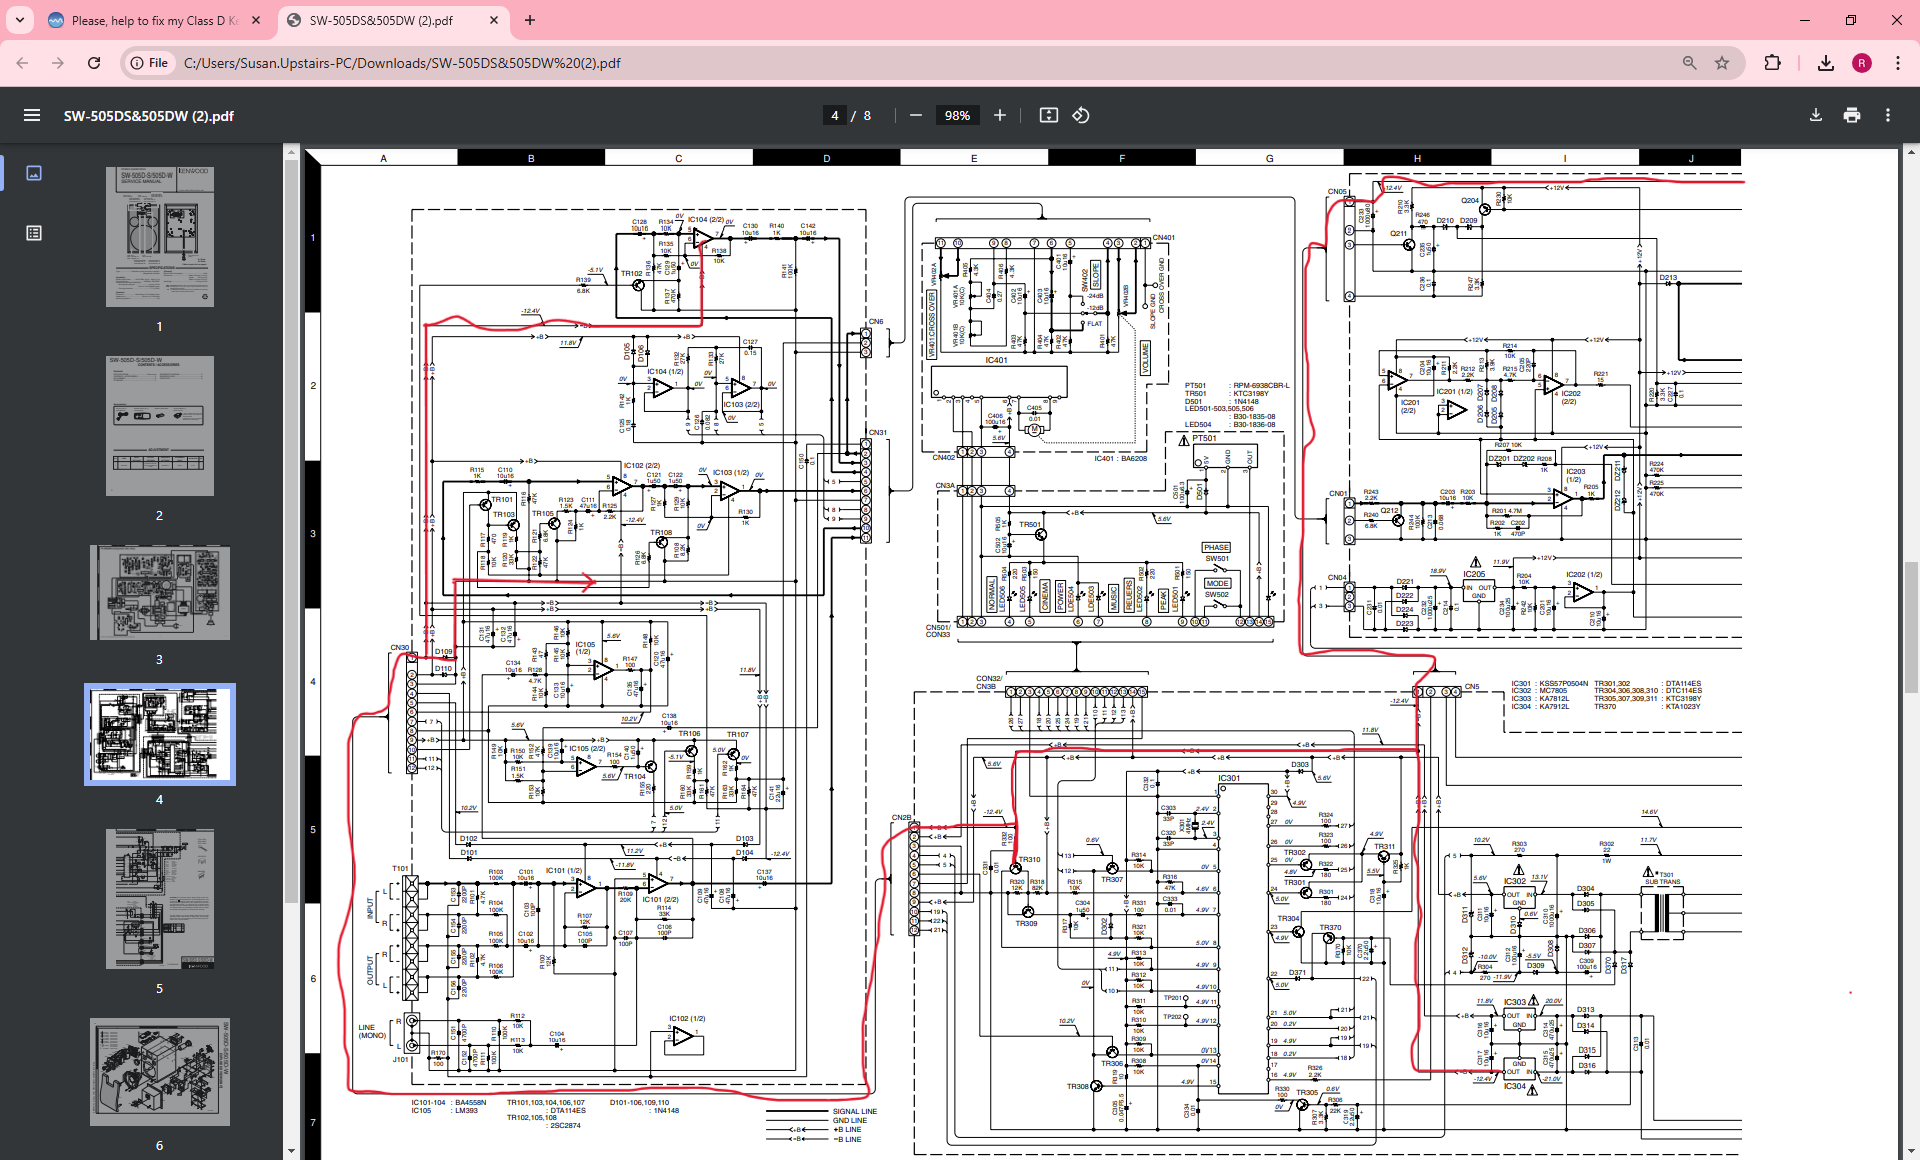Screen dimensions: 1920x1160
Task: Open the profile avatar menu
Action: click(1862, 63)
